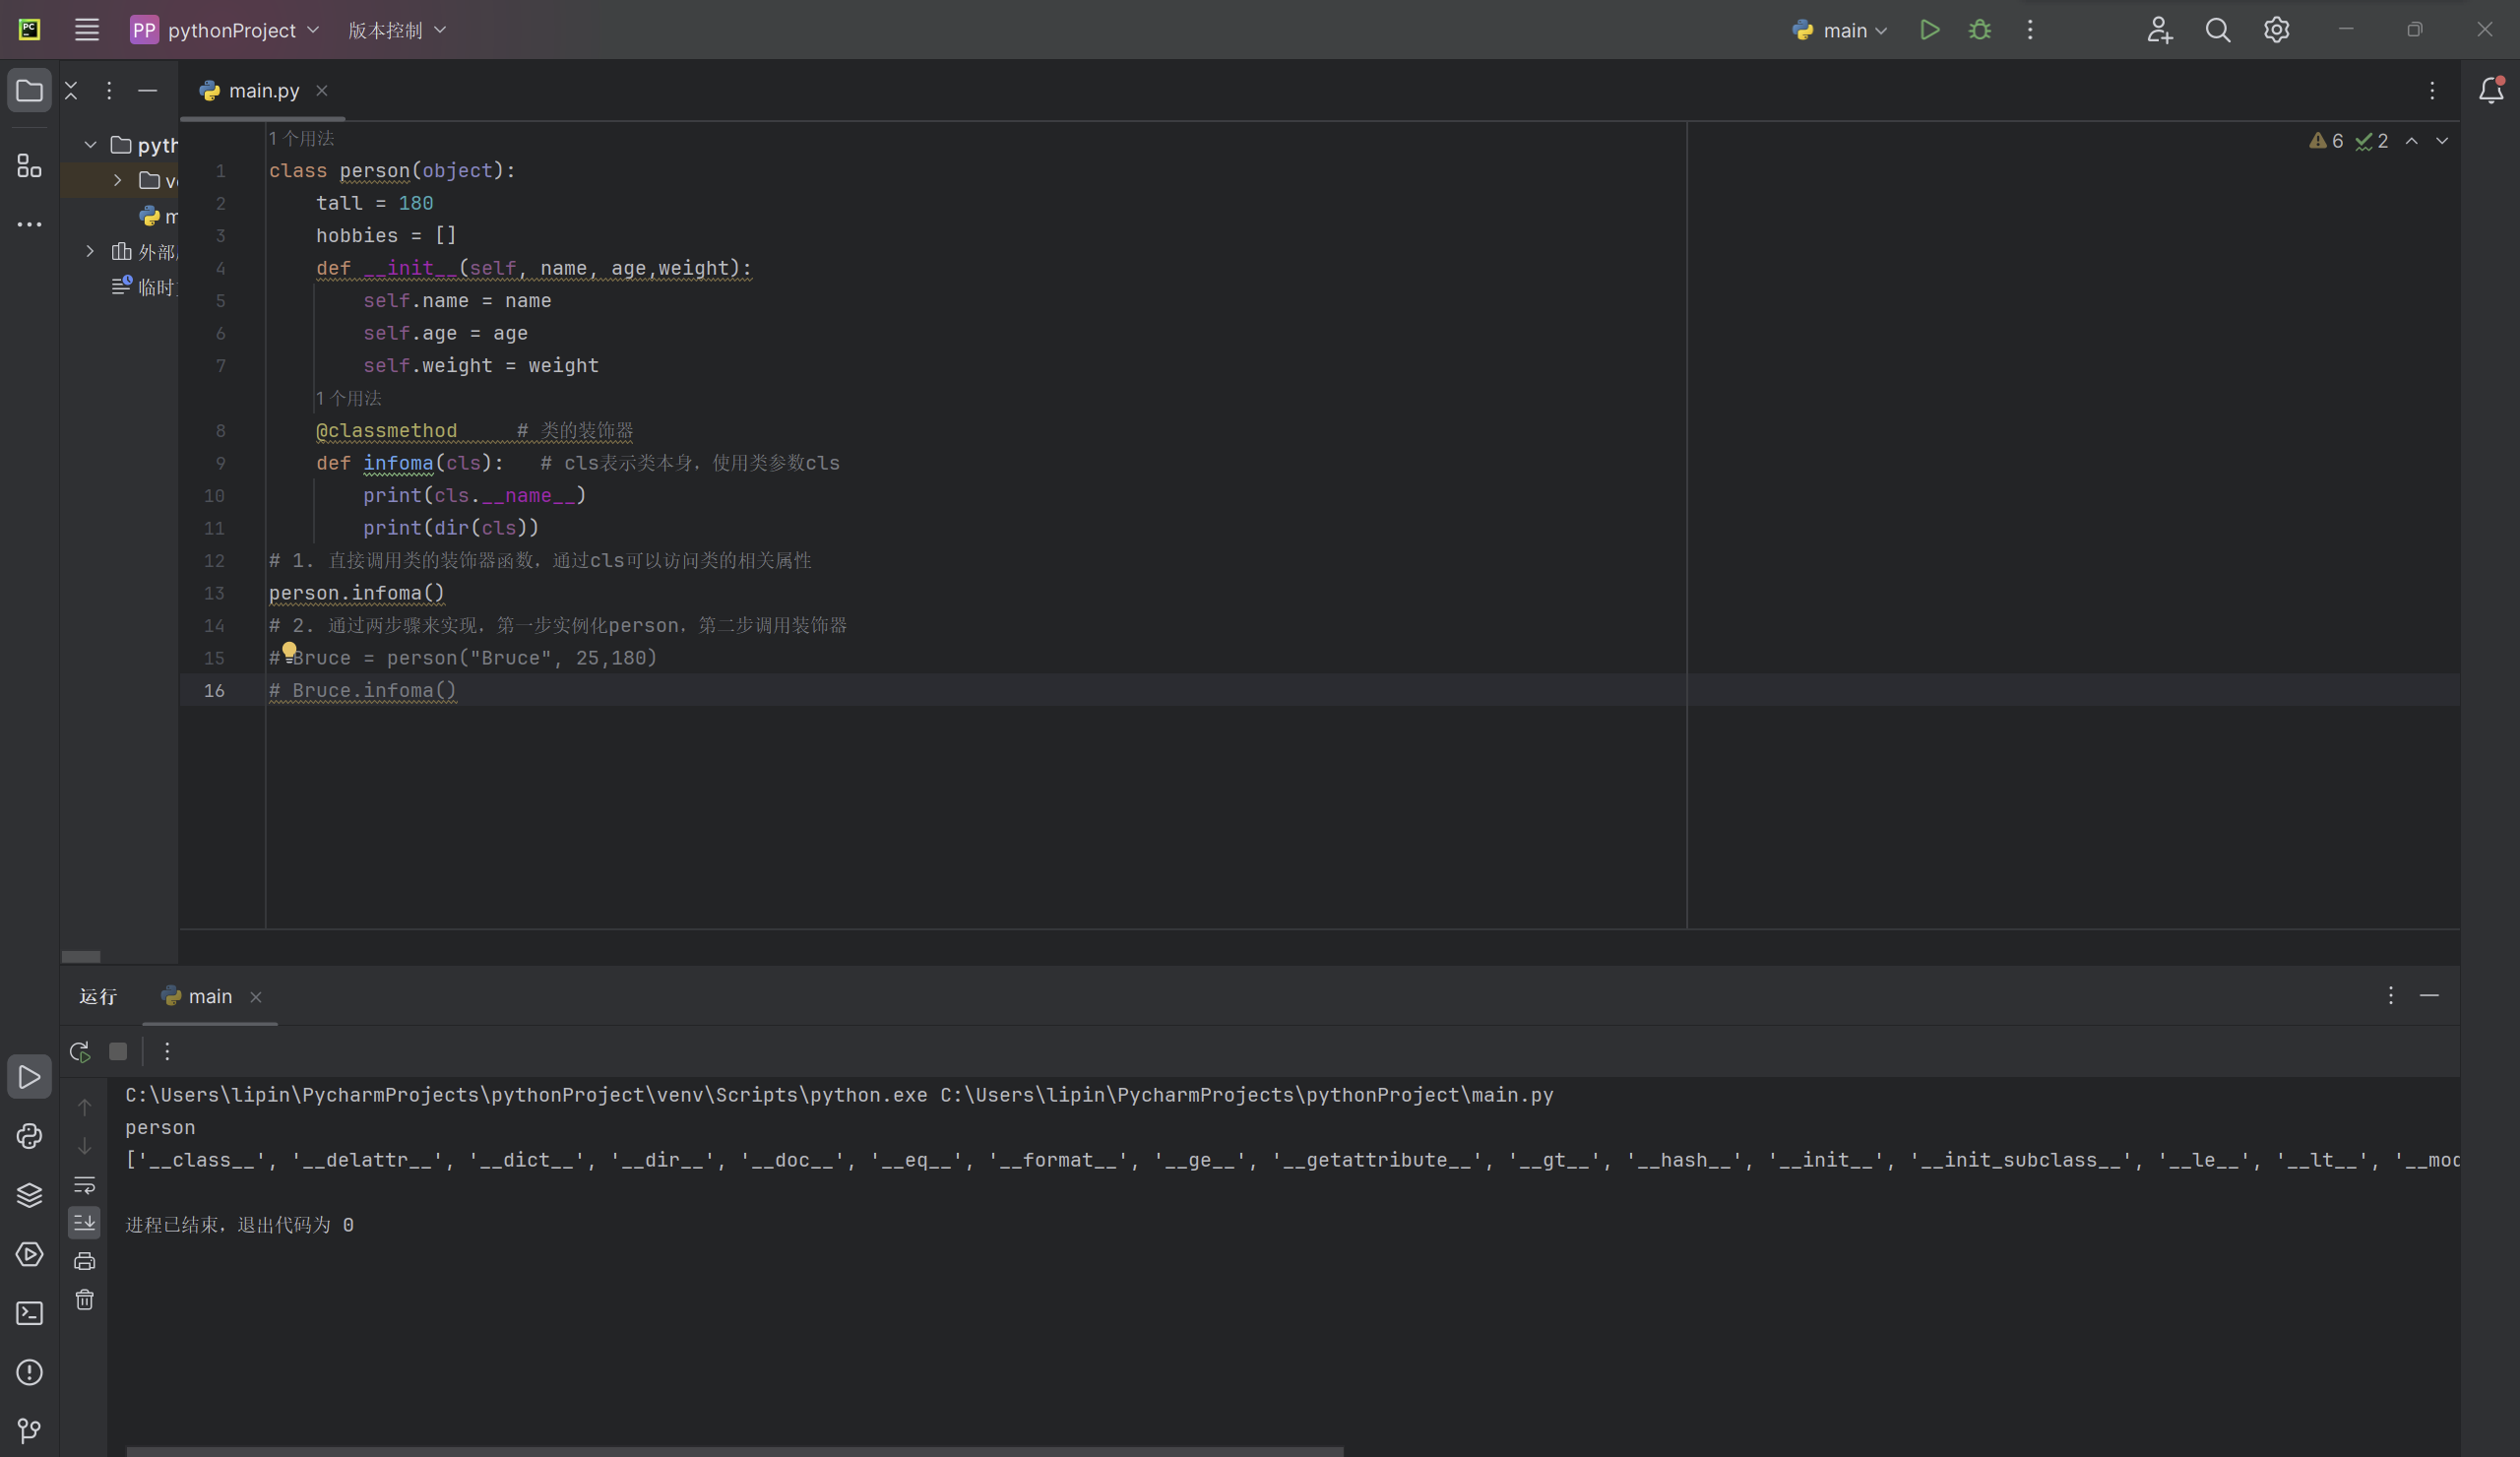Image resolution: width=2520 pixels, height=1457 pixels.
Task: Click person.infoma() call on line 13
Action: coord(356,593)
